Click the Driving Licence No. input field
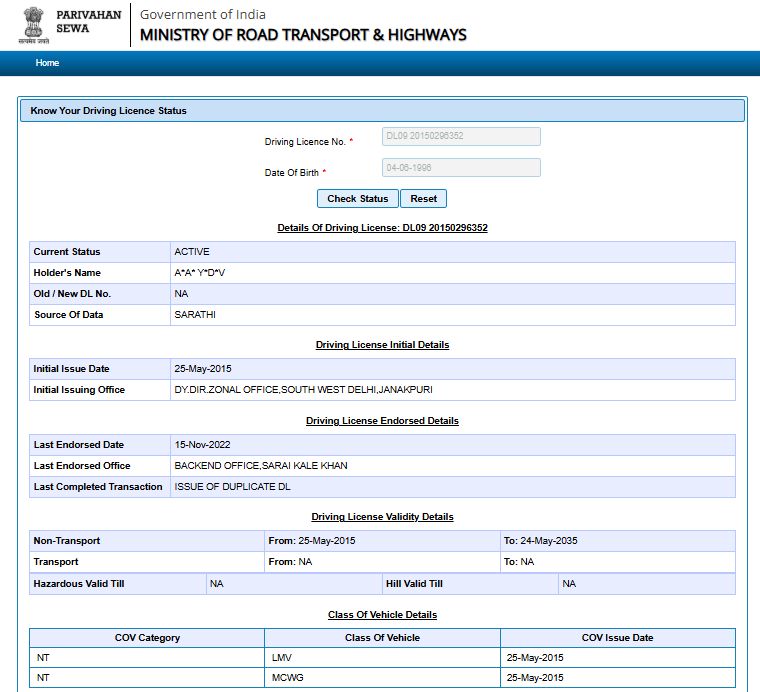 461,136
